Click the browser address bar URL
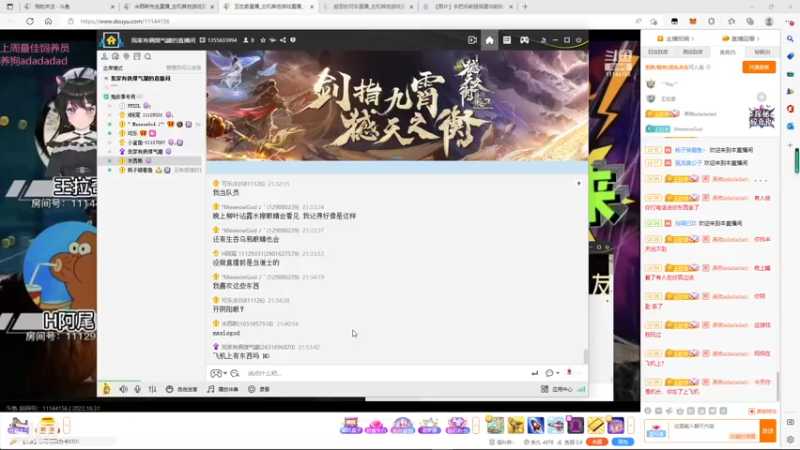 125,21
